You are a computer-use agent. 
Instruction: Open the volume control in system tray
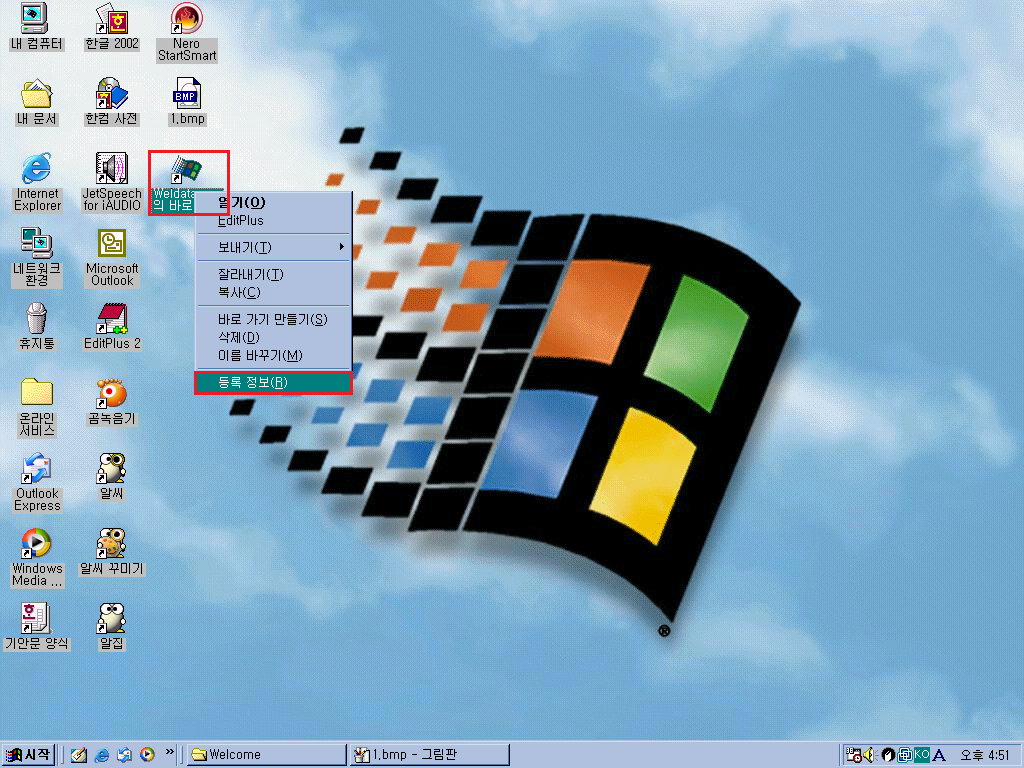(868, 755)
